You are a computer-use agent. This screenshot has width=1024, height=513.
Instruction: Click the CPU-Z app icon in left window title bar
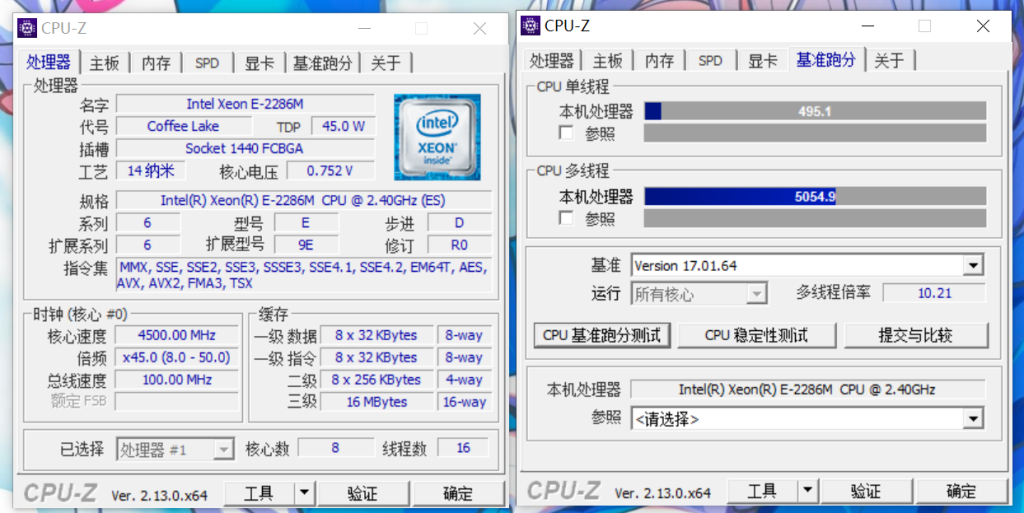click(x=27, y=28)
